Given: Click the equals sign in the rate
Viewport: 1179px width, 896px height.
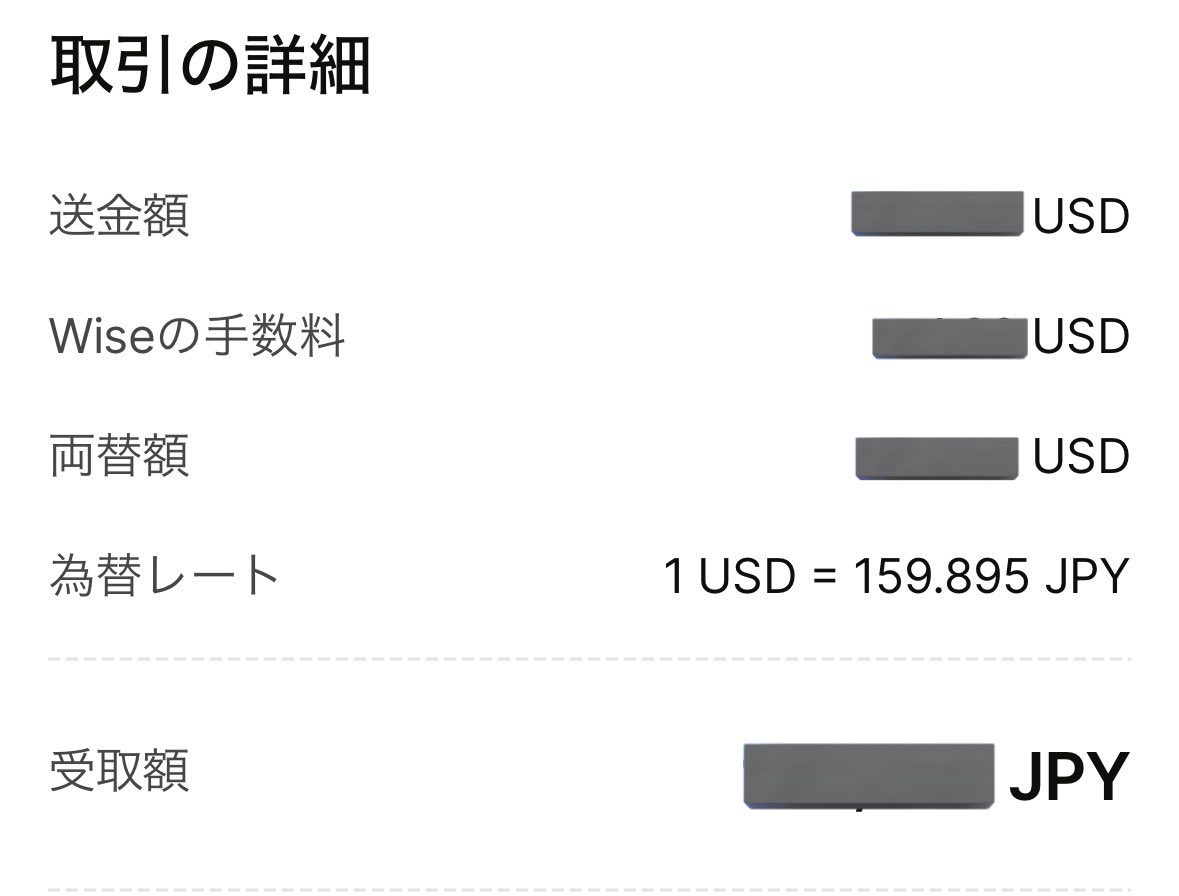Looking at the screenshot, I should (x=824, y=578).
